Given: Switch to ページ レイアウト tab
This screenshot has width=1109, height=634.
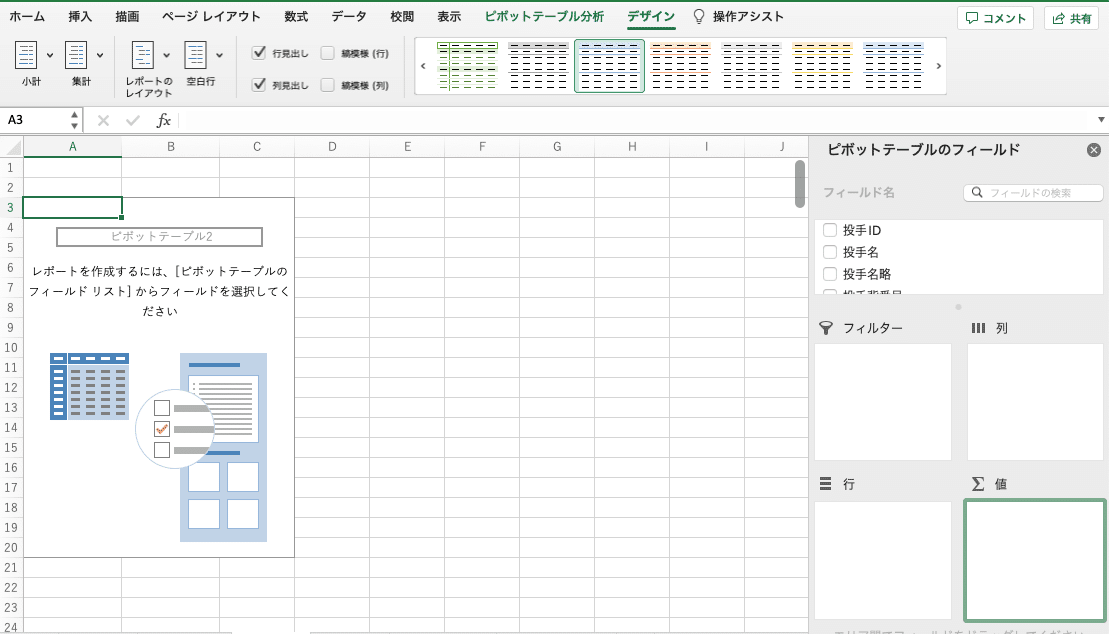Looking at the screenshot, I should coord(211,16).
